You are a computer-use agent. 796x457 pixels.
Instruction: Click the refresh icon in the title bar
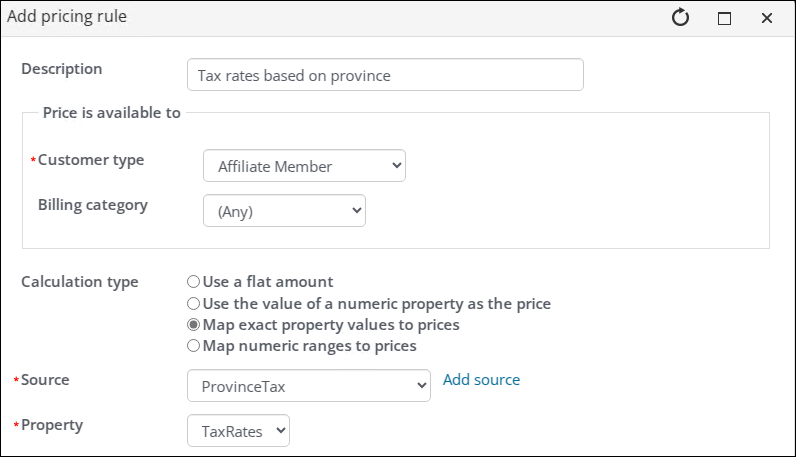tap(681, 18)
